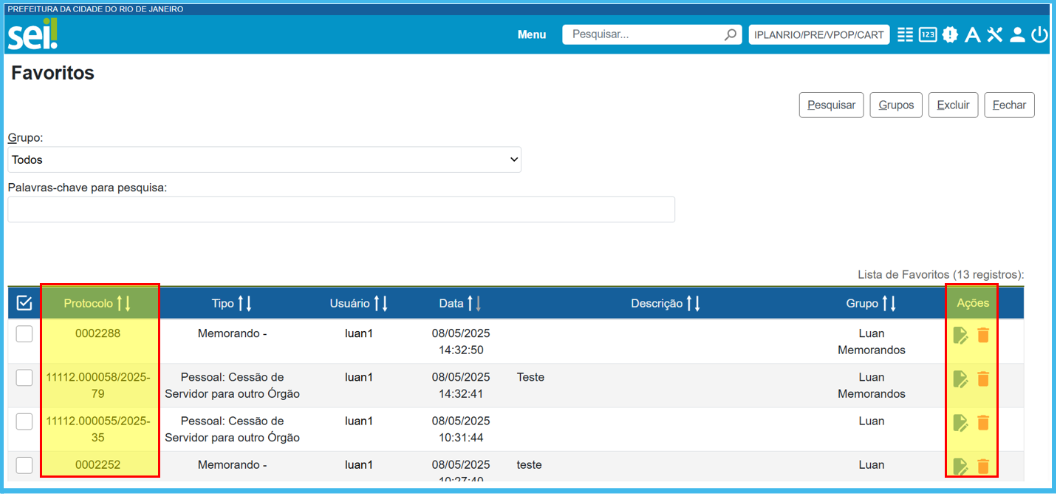
Task: Open the Grupo dropdown showing Todos
Action: pyautogui.click(x=264, y=160)
